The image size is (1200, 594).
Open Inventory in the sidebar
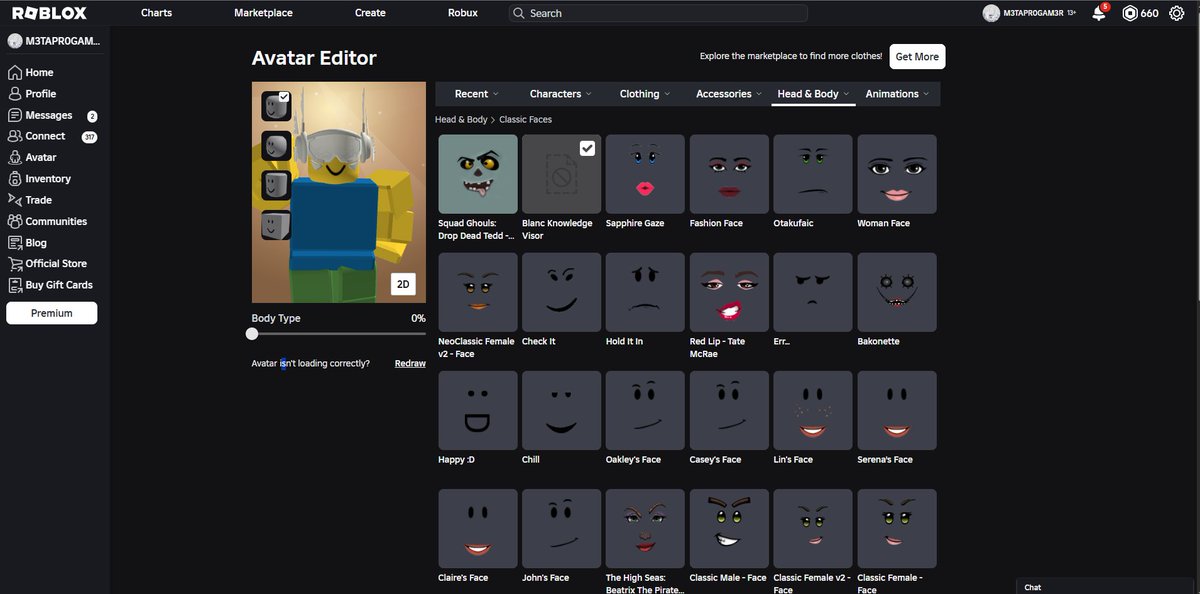(40, 179)
